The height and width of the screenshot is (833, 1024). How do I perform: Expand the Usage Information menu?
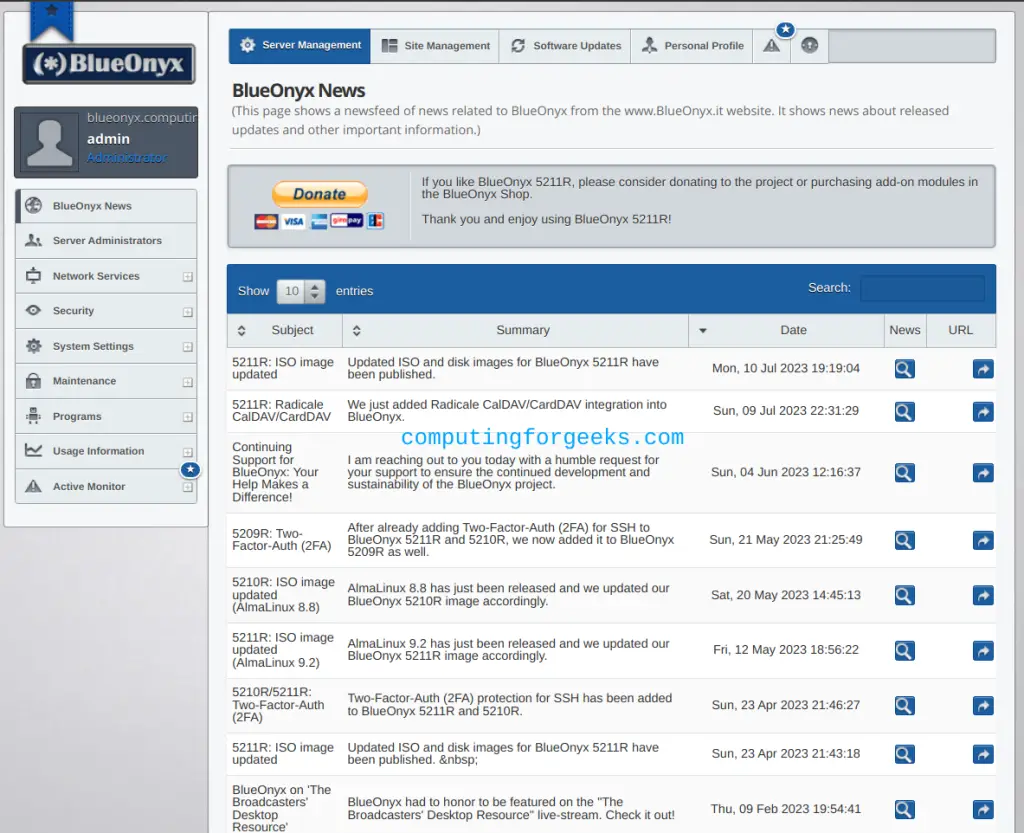point(187,452)
